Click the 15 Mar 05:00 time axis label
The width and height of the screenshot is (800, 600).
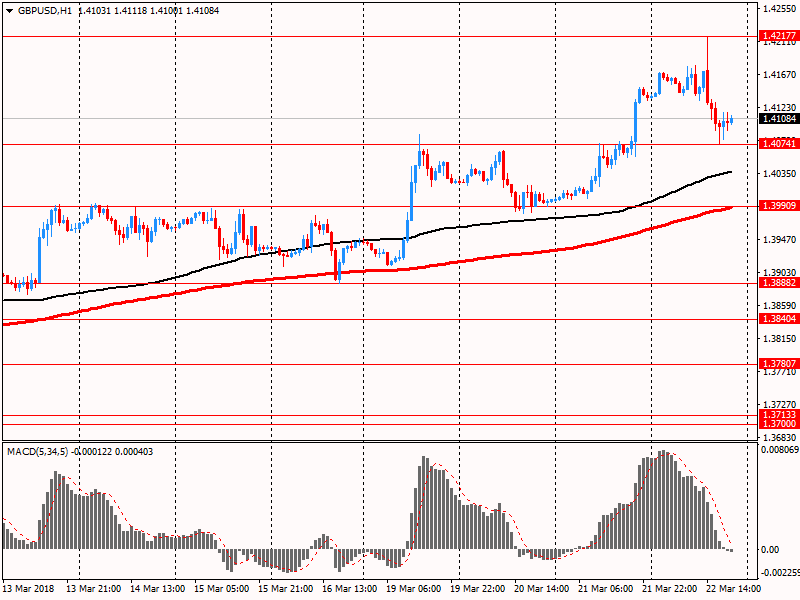tap(221, 589)
